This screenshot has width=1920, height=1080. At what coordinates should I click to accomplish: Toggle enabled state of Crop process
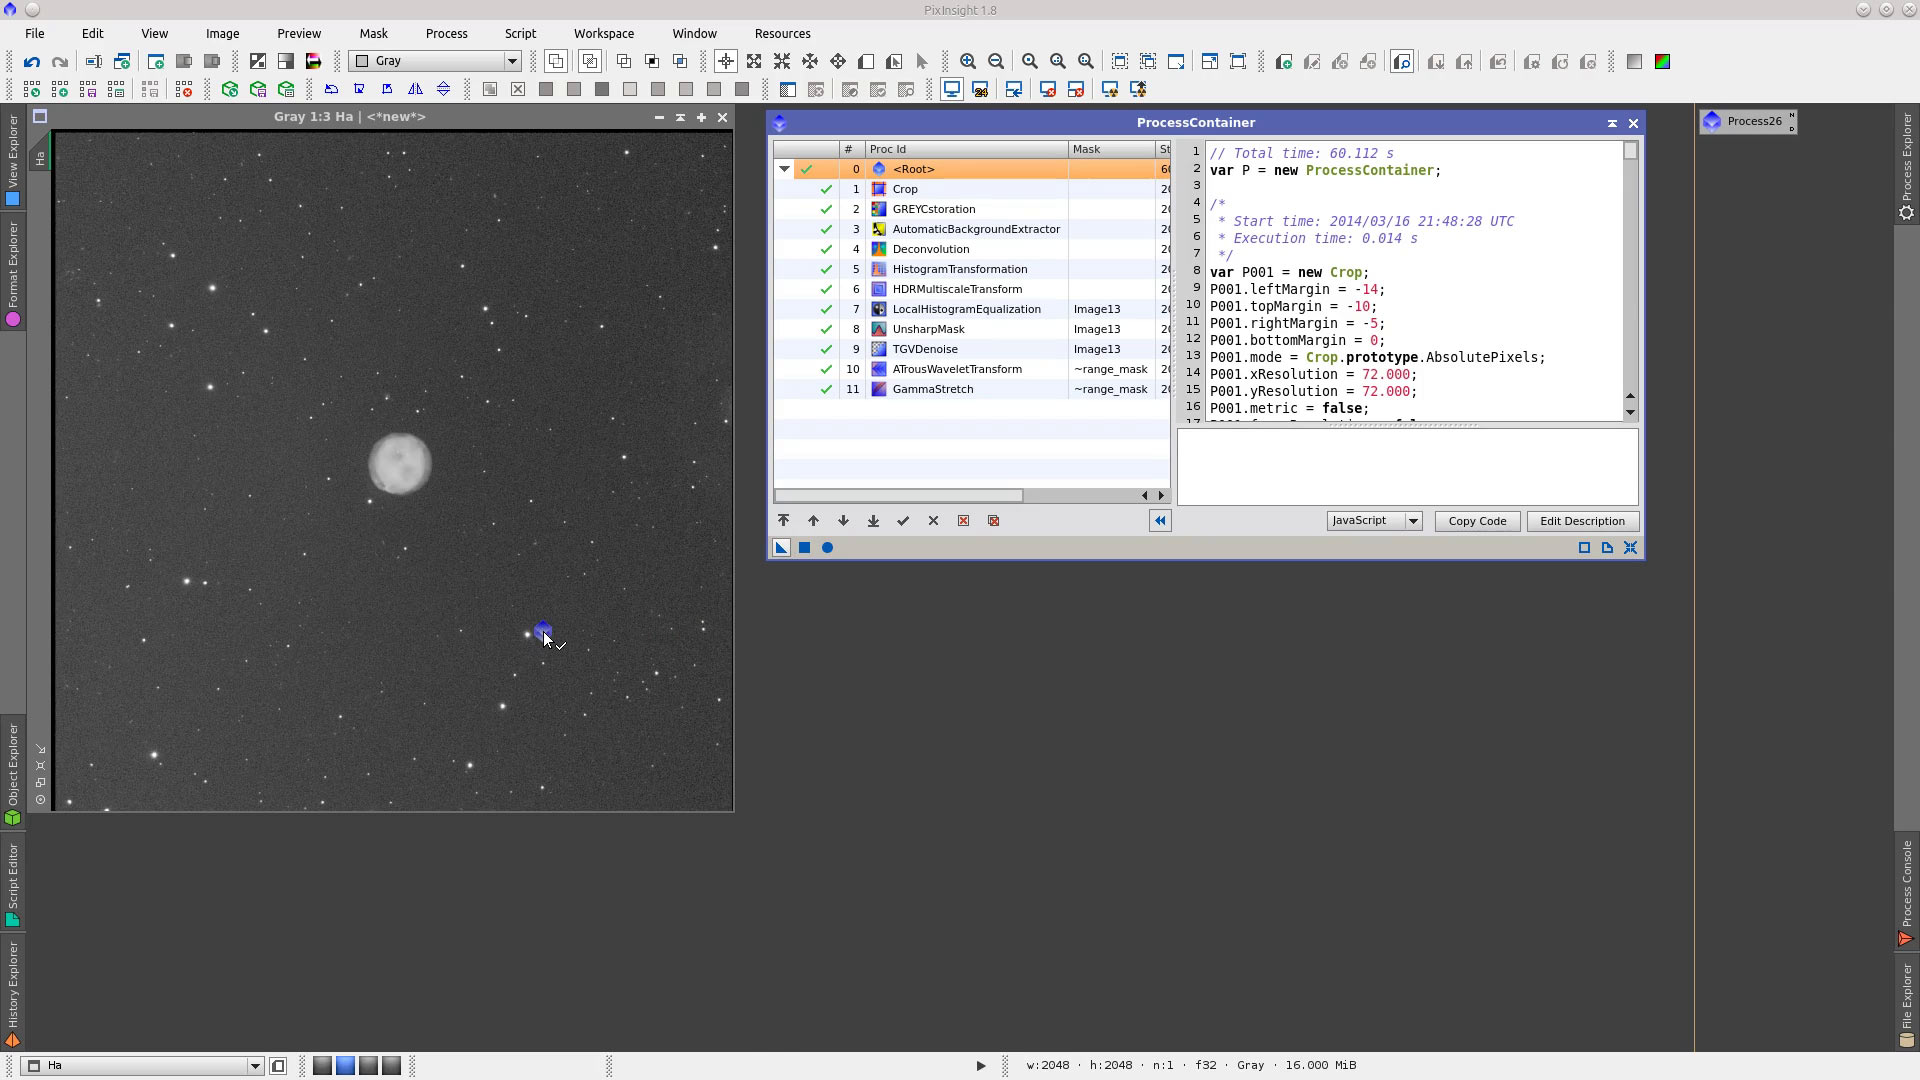[x=825, y=187]
